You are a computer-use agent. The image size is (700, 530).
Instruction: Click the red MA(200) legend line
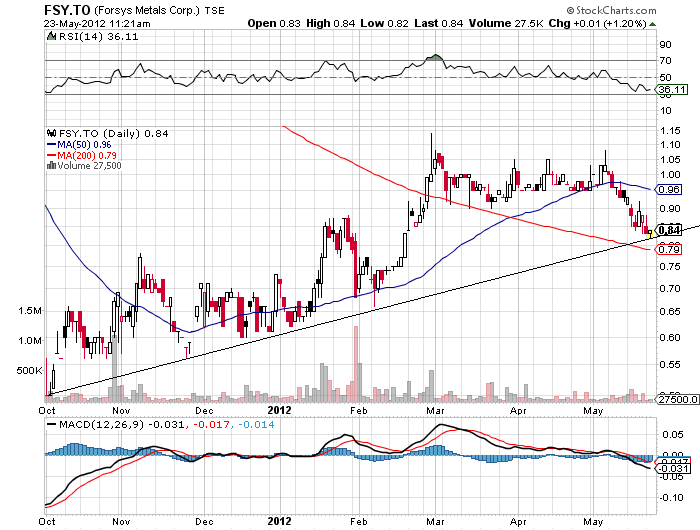(x=51, y=155)
